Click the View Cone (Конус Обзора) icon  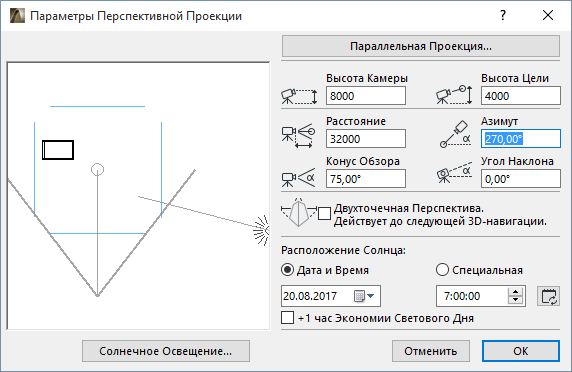click(298, 178)
